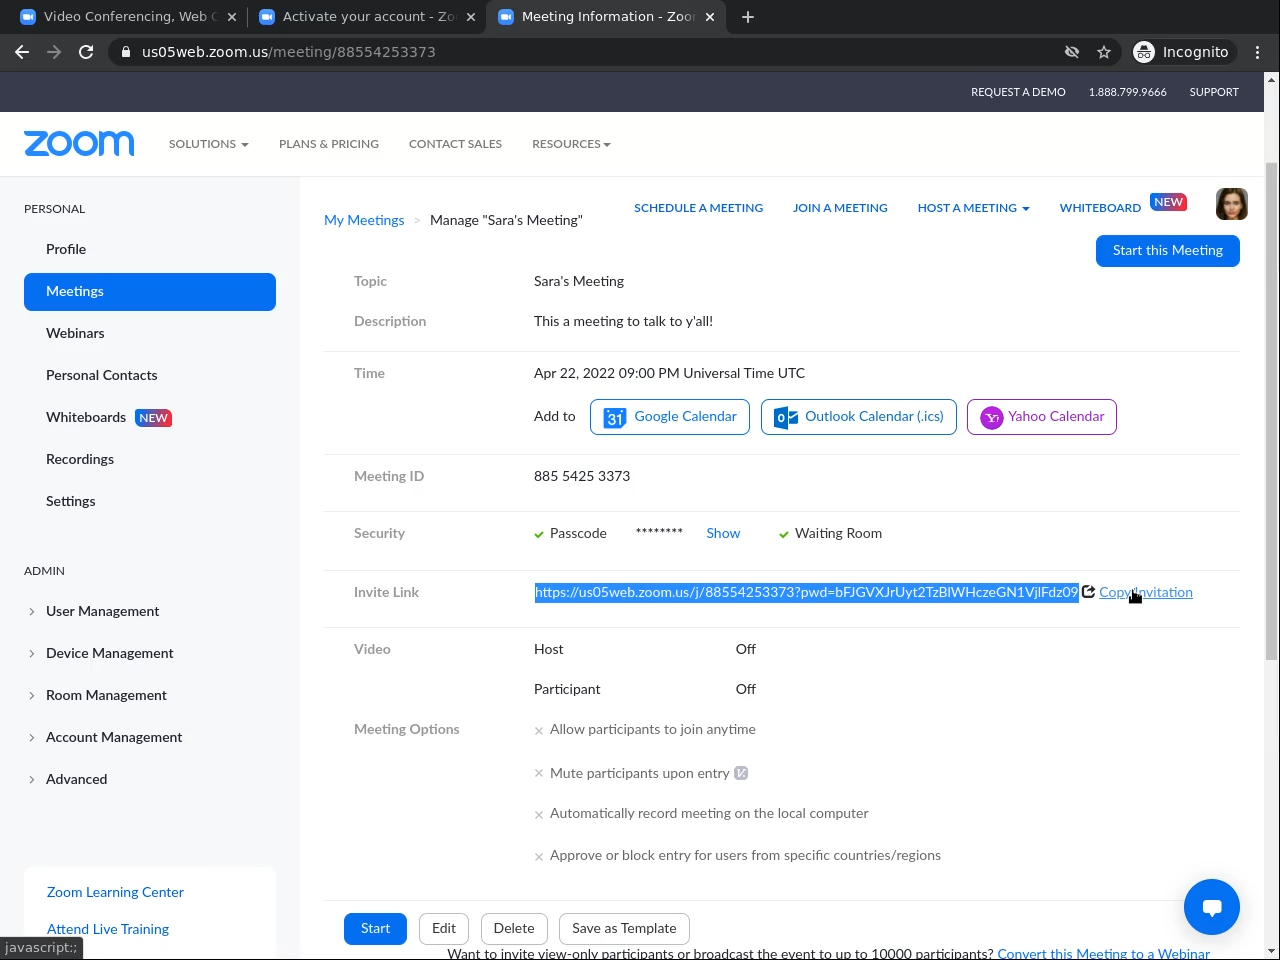
Task: Click the third-party cookie blocking eye icon
Action: click(1072, 52)
